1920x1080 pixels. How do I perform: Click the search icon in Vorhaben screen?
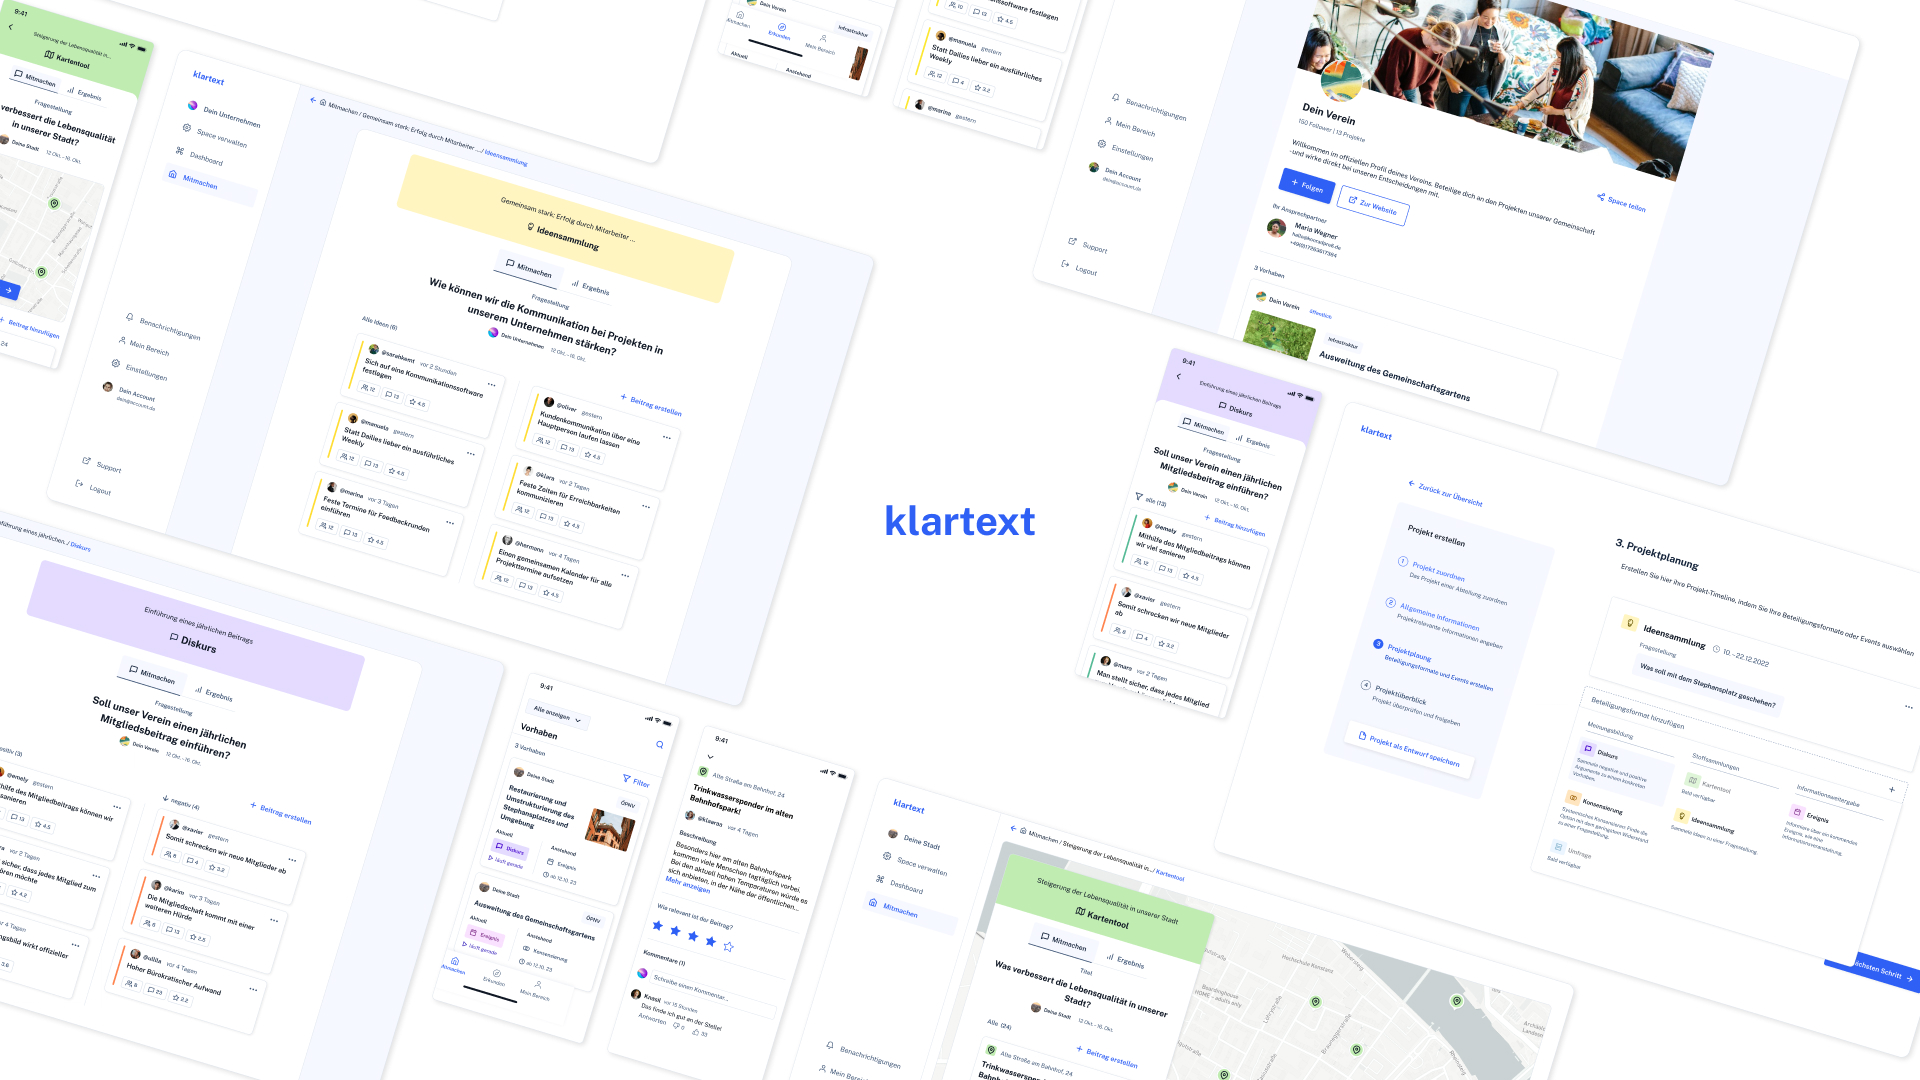click(659, 745)
